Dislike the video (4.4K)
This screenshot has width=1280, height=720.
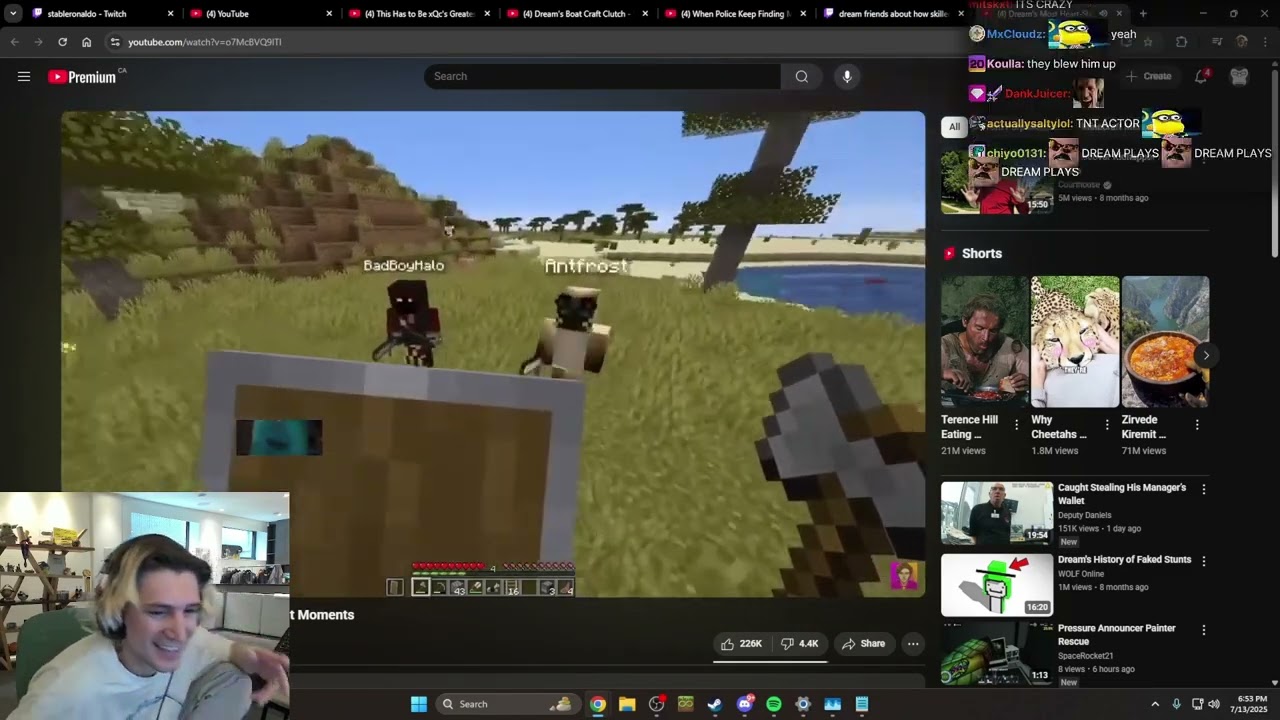pos(800,644)
